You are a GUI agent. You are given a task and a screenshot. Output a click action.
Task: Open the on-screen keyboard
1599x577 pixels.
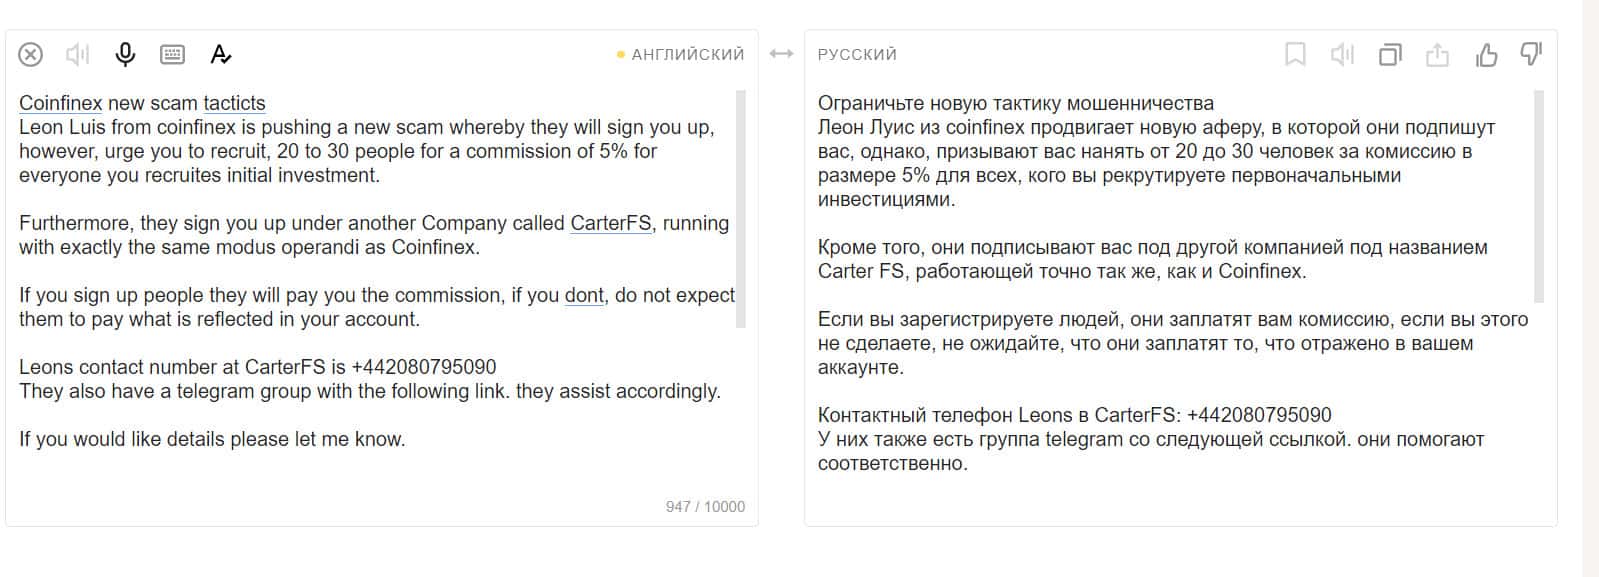point(172,54)
